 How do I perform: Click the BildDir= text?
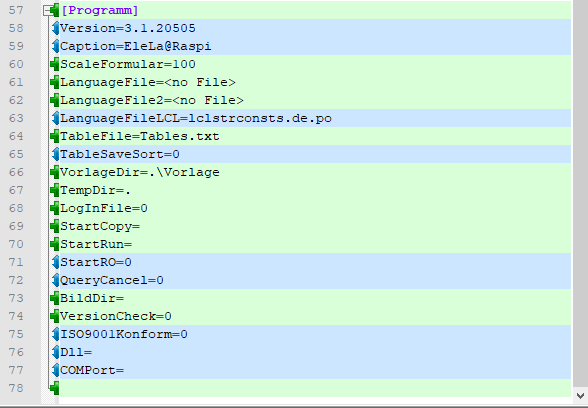(92, 298)
